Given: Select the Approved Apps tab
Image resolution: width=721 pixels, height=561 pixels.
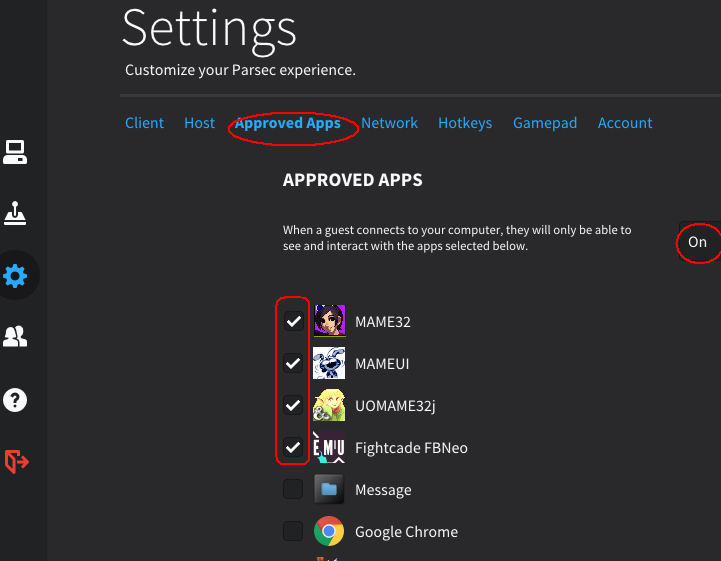Looking at the screenshot, I should [288, 123].
